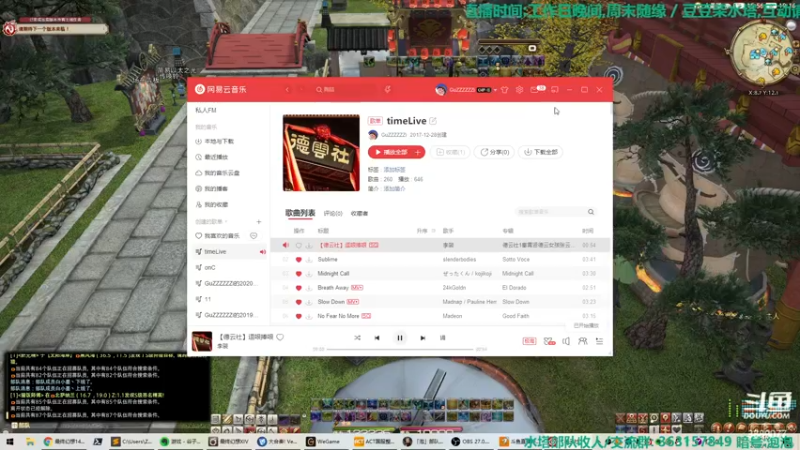
Task: Download the song Sublime
Action: [309, 260]
